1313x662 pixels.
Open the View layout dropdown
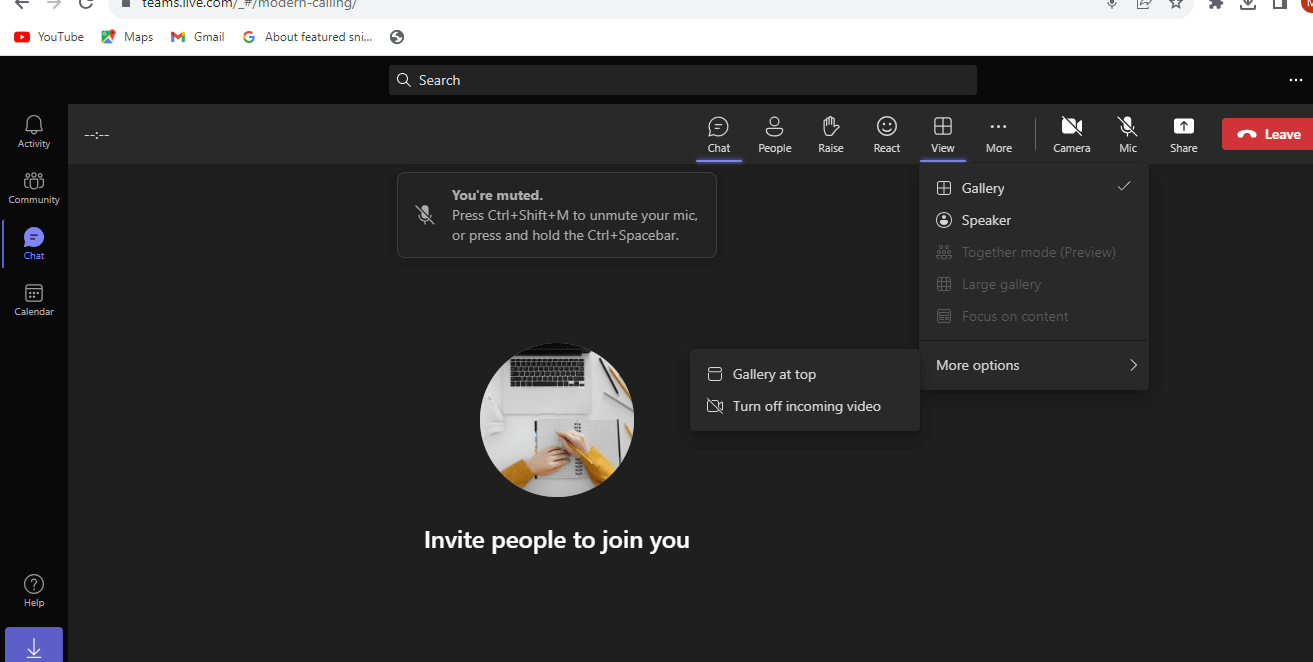tap(942, 134)
